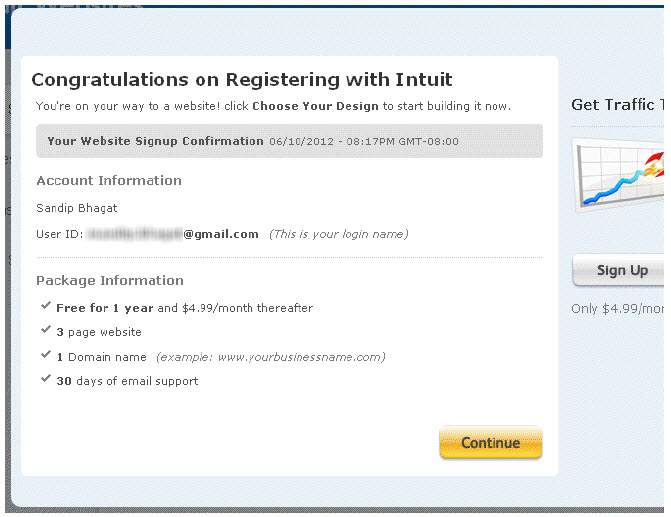Click the name Sandip Bhagat

coord(77,208)
